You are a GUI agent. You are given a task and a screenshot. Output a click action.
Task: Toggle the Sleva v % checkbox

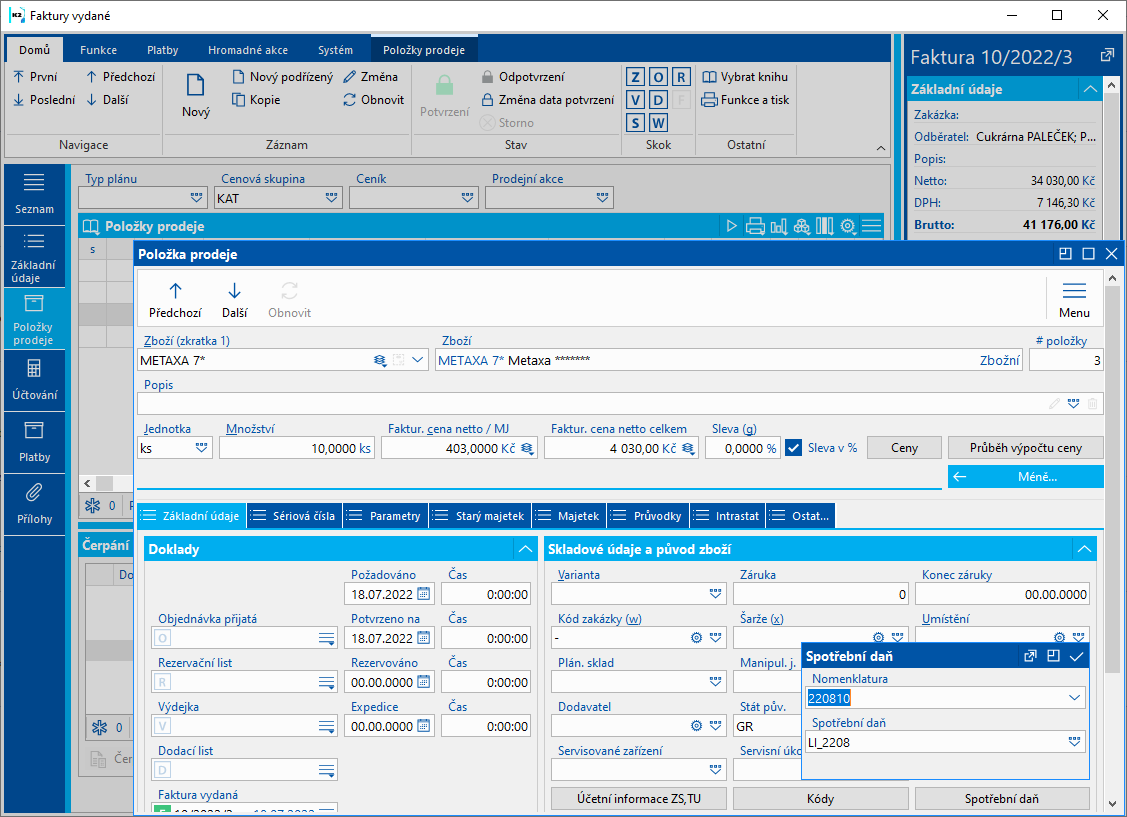point(794,448)
